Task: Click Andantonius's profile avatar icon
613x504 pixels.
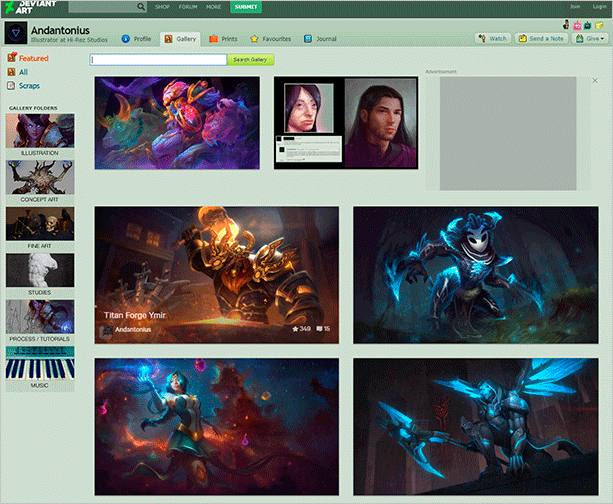Action: pos(14,34)
